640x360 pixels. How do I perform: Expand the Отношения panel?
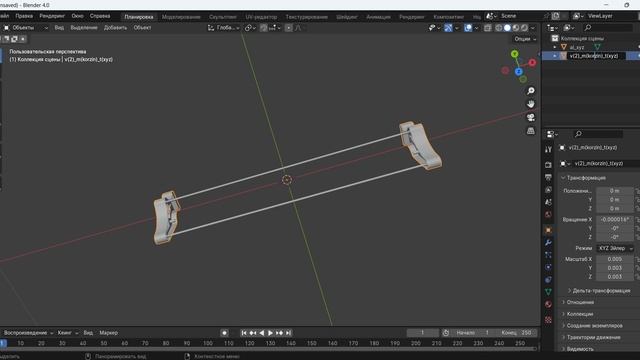pyautogui.click(x=580, y=302)
